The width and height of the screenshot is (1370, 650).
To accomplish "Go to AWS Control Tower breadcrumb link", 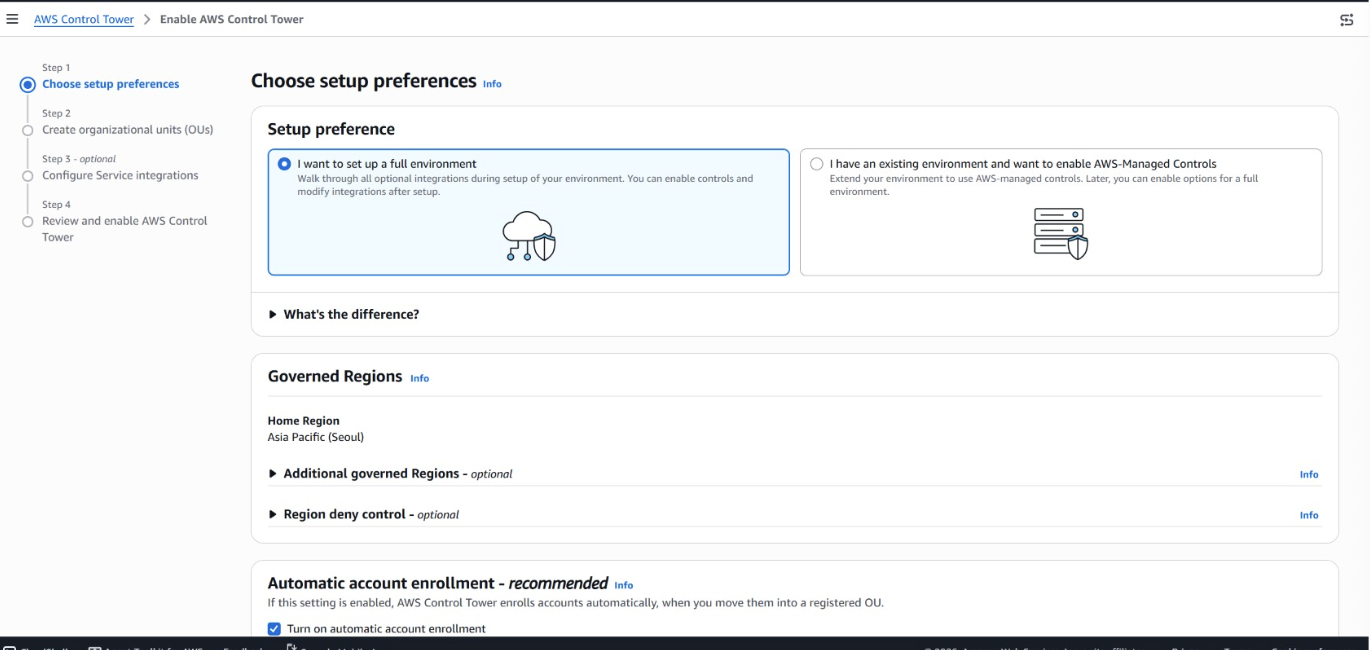I will pyautogui.click(x=84, y=19).
